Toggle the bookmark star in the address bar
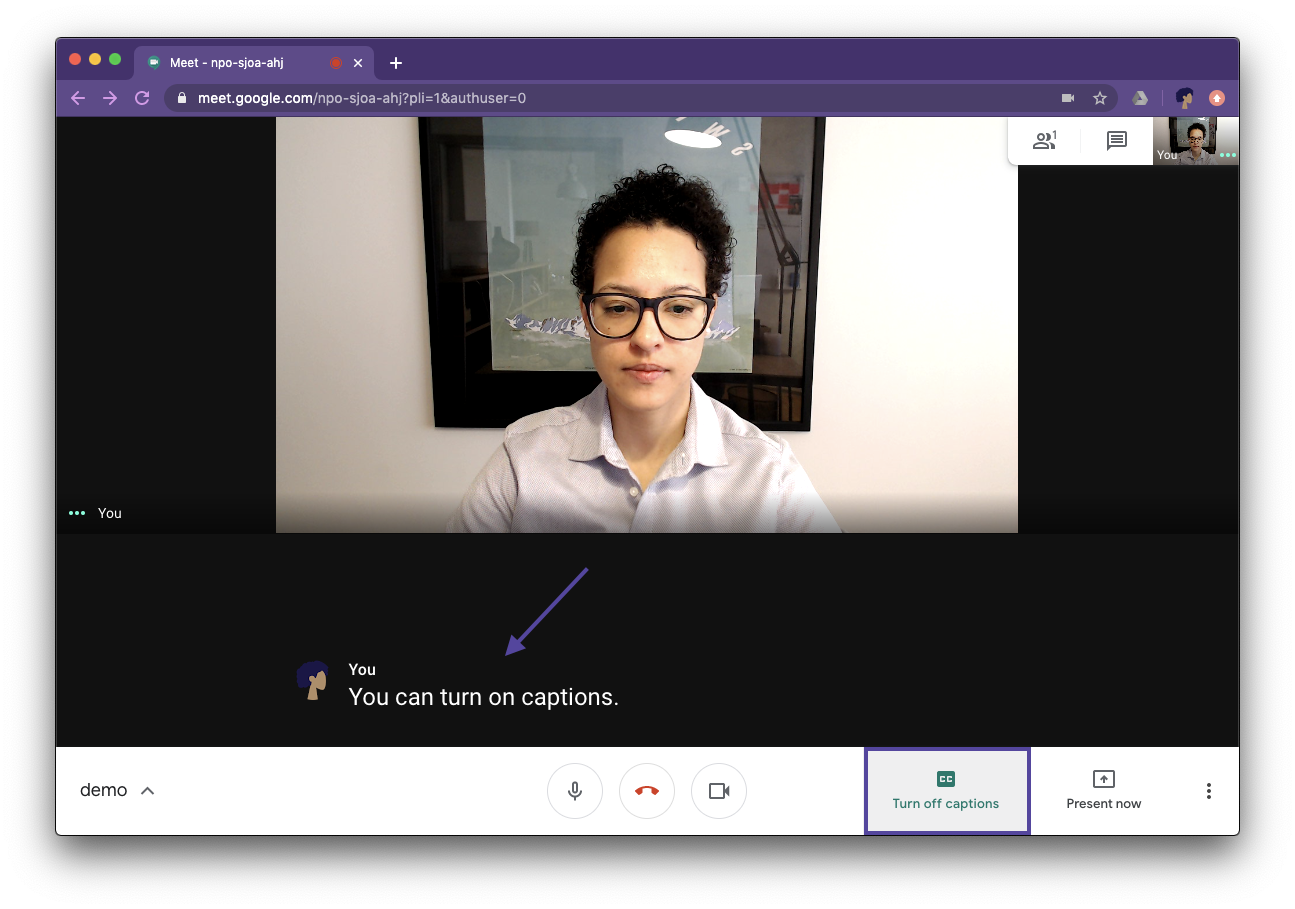This screenshot has height=909, width=1295. (1100, 98)
